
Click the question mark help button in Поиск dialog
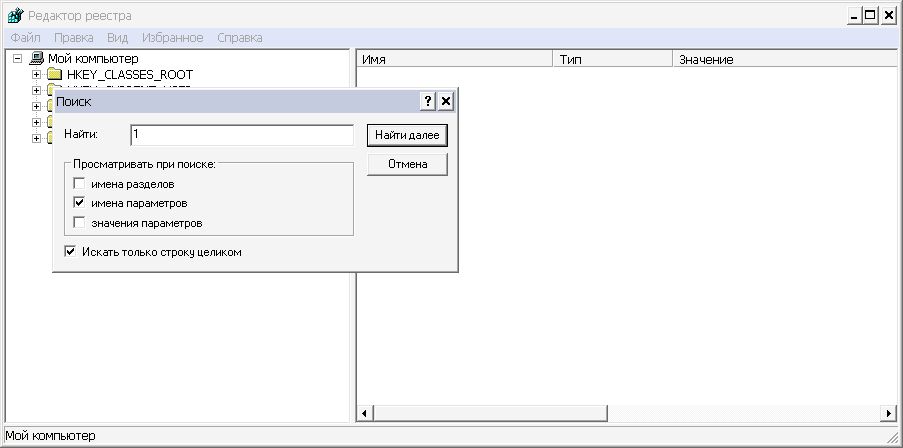[x=428, y=101]
